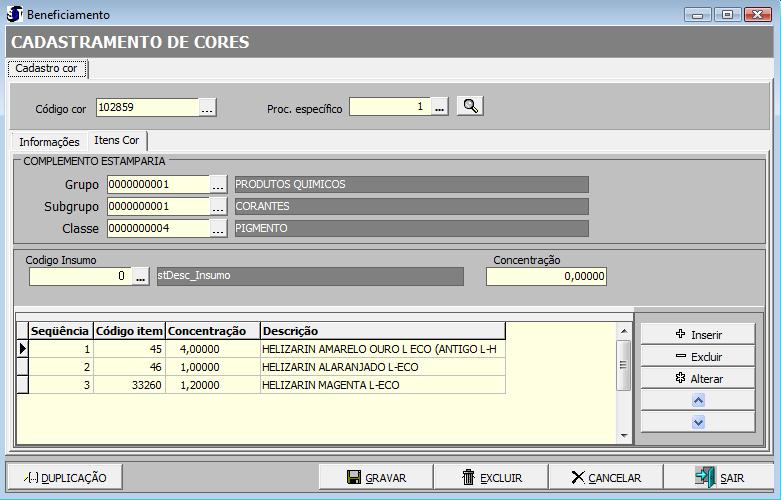Screen dimensions: 781x500
Task: Switch to the Informações tab
Action: [49, 142]
